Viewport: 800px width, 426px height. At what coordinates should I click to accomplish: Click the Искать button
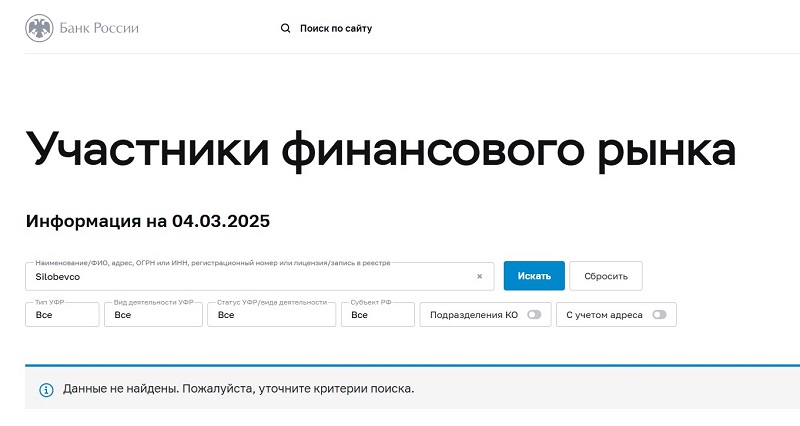pyautogui.click(x=534, y=276)
